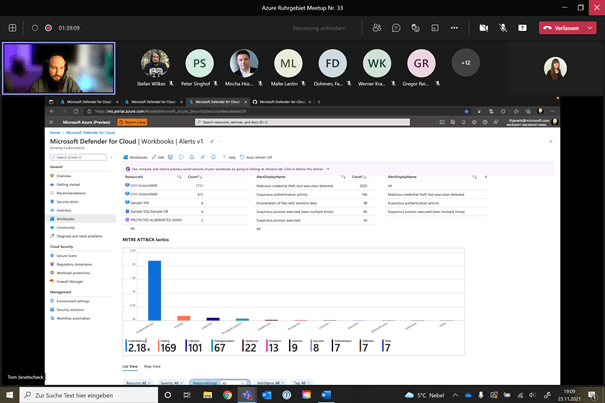Click the Edit pencil in workbook toolbar
The image size is (605, 403).
(158, 157)
